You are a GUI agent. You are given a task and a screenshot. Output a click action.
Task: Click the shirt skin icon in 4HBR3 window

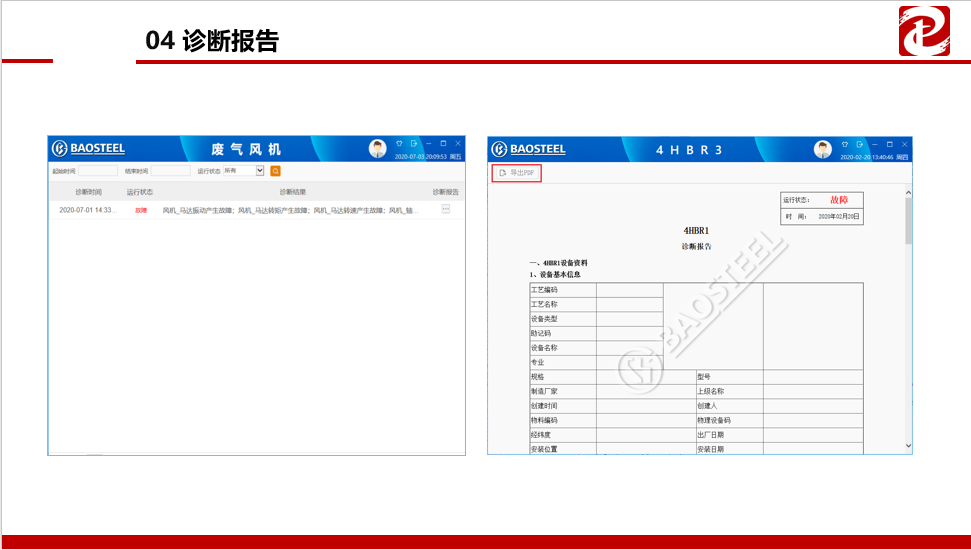(845, 144)
